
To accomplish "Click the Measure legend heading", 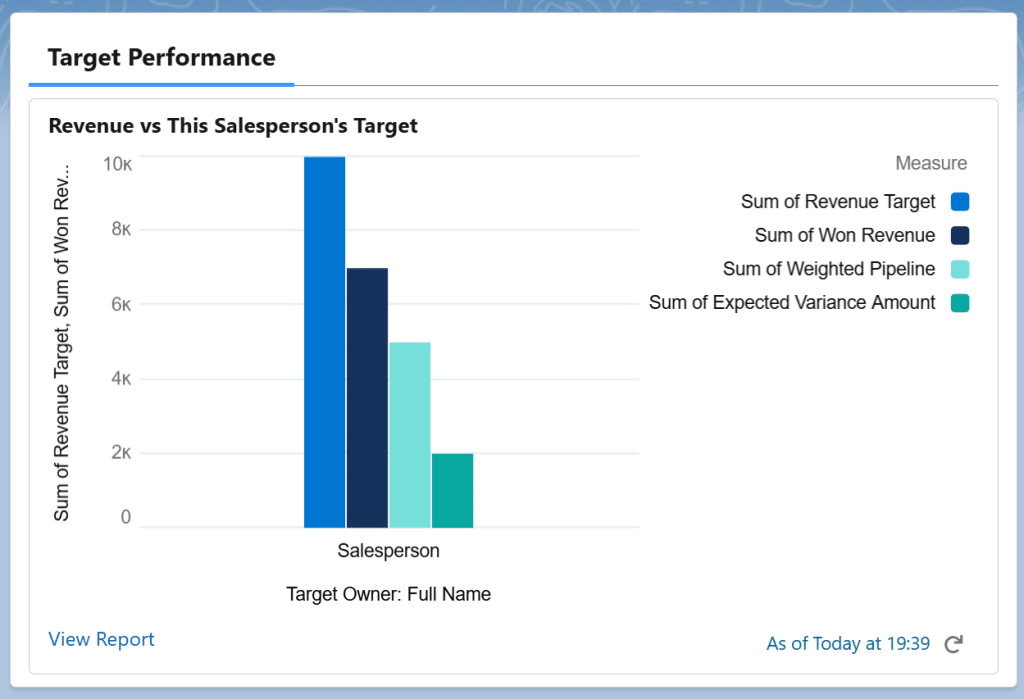I will 931,163.
